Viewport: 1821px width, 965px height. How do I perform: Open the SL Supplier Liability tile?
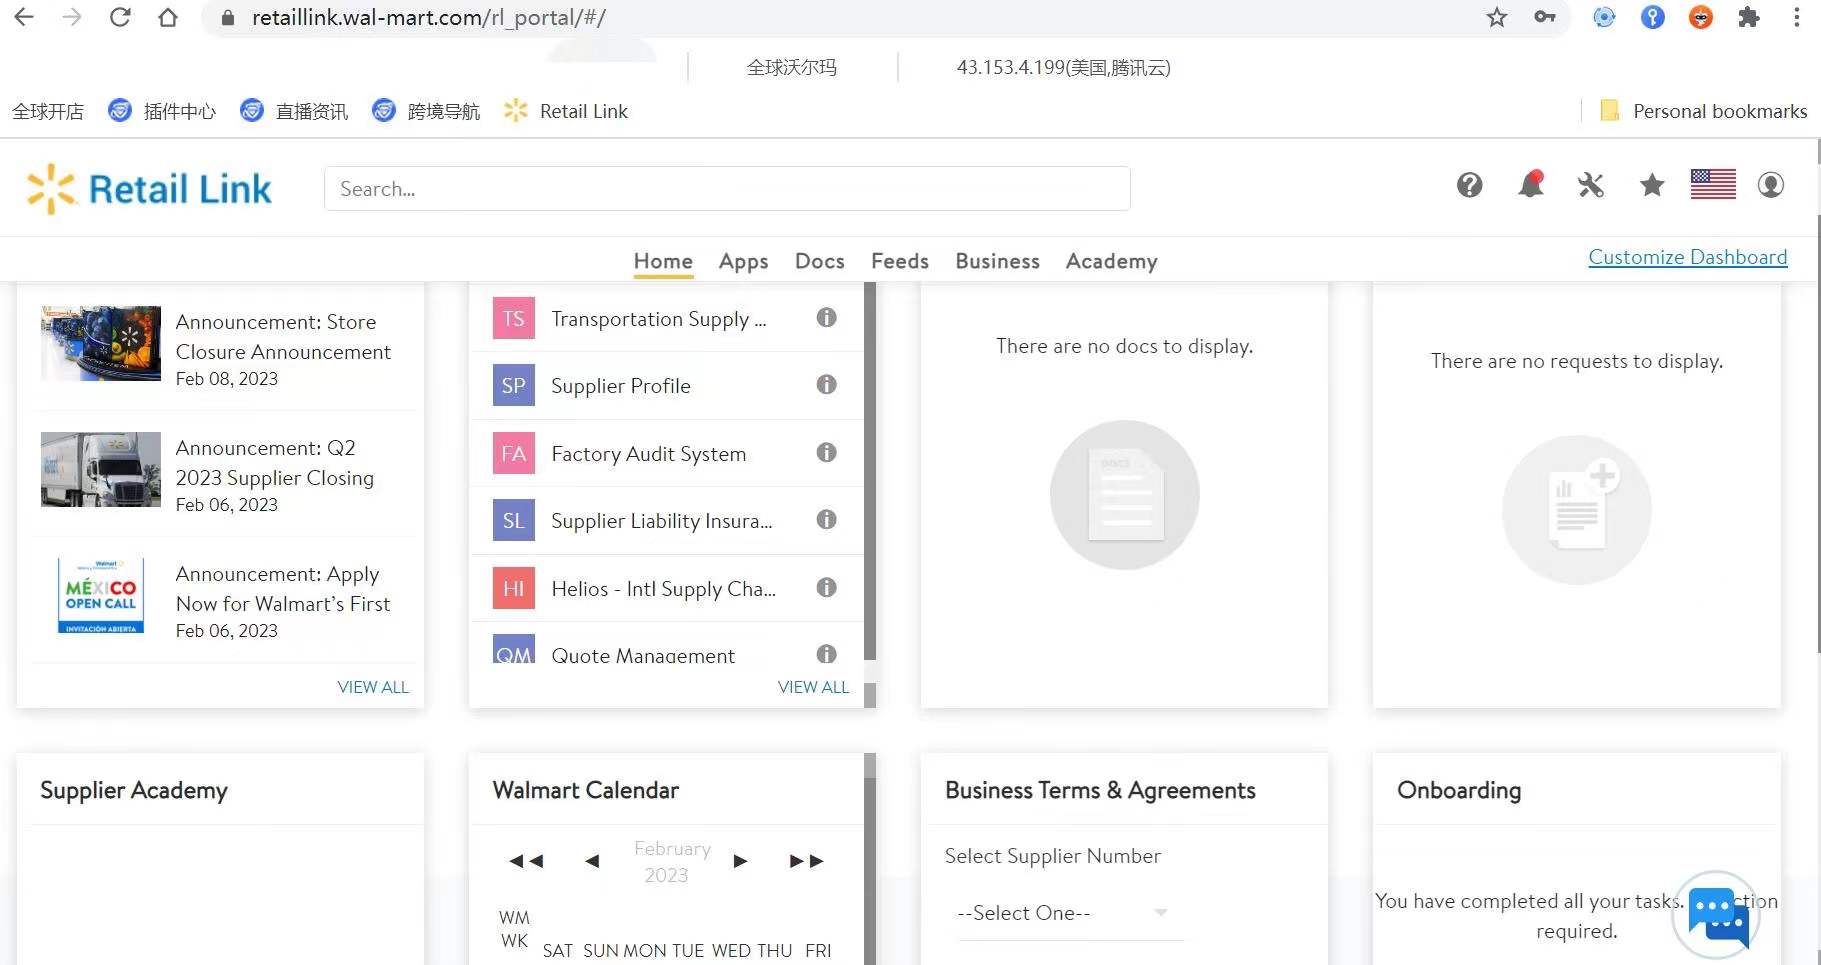point(514,520)
